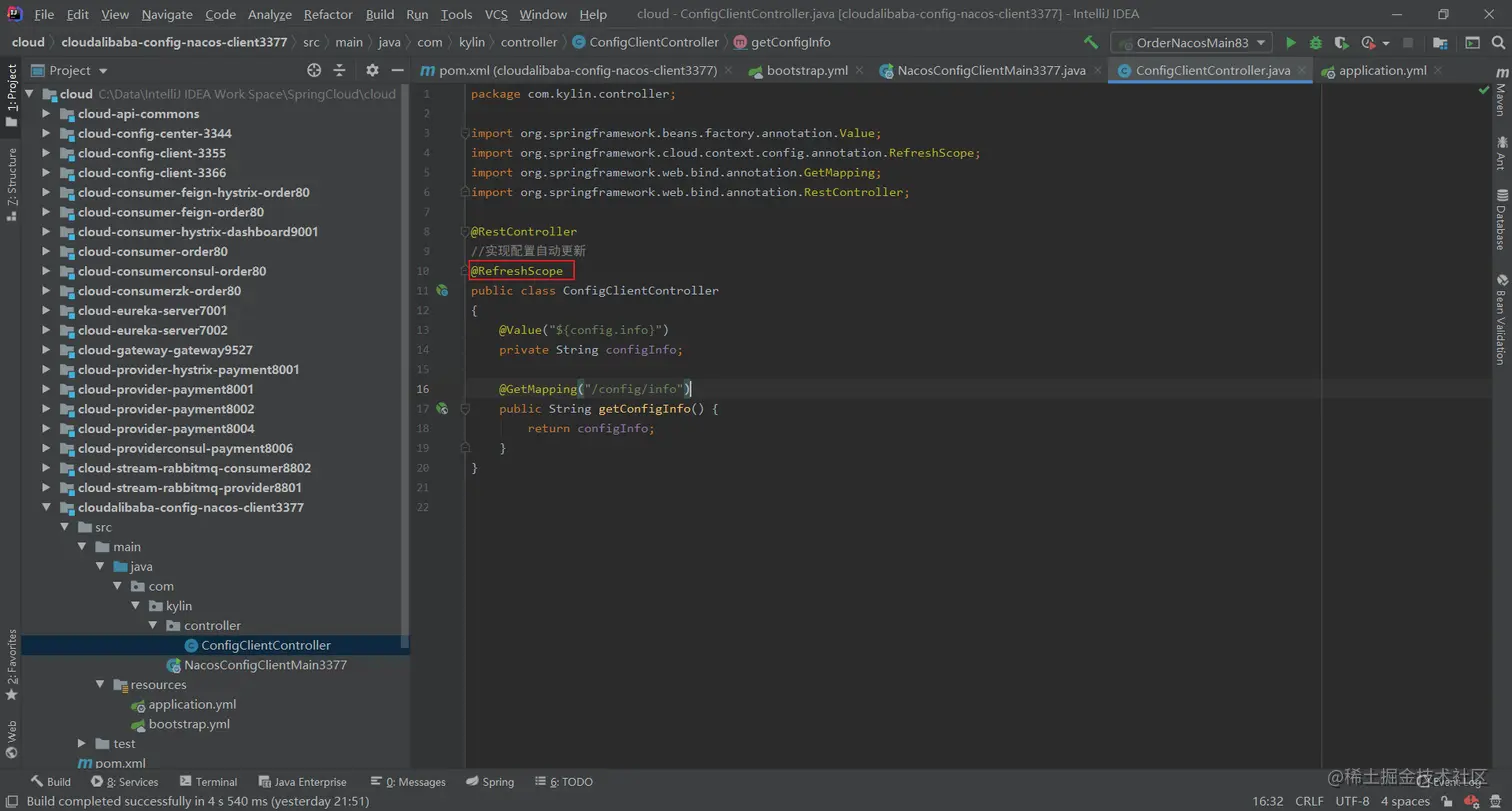Image resolution: width=1512 pixels, height=811 pixels.
Task: Open the Database side tool window
Action: pos(1500,219)
